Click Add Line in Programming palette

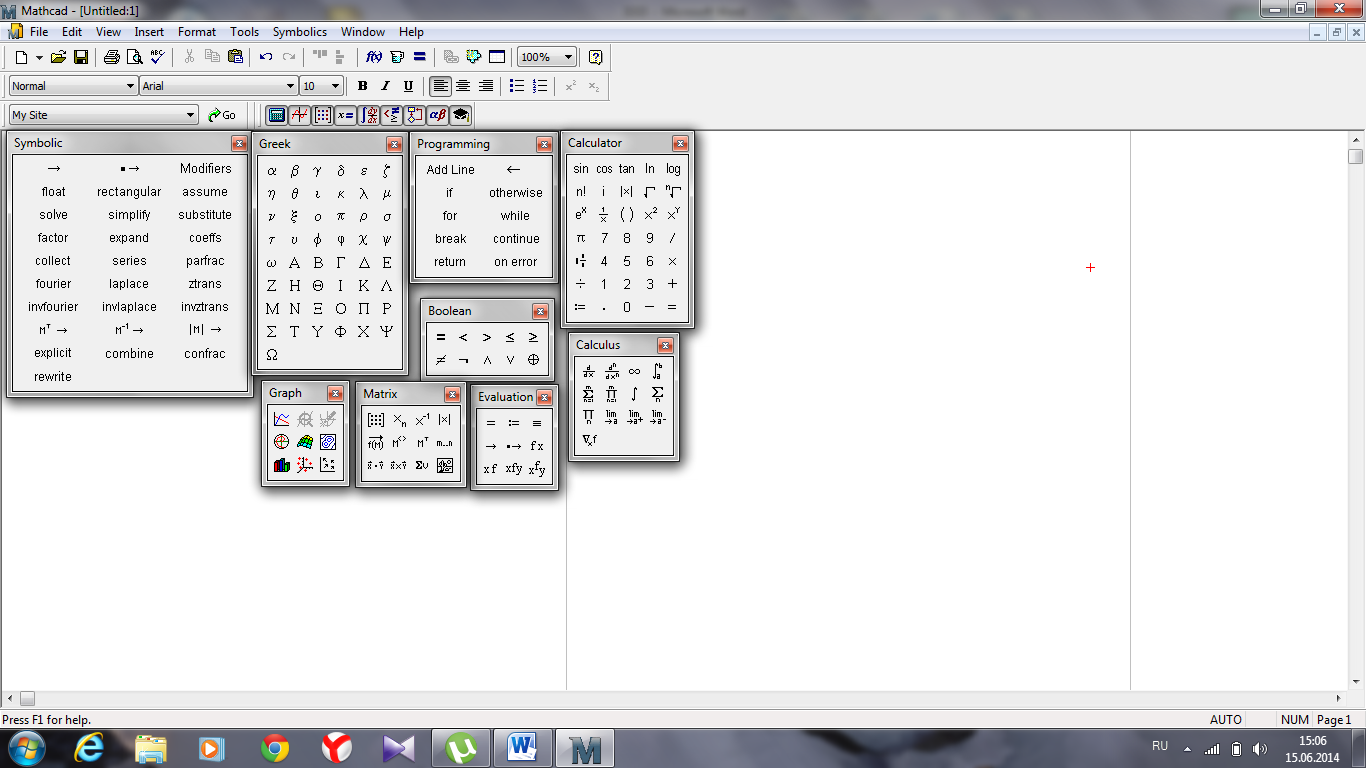450,170
